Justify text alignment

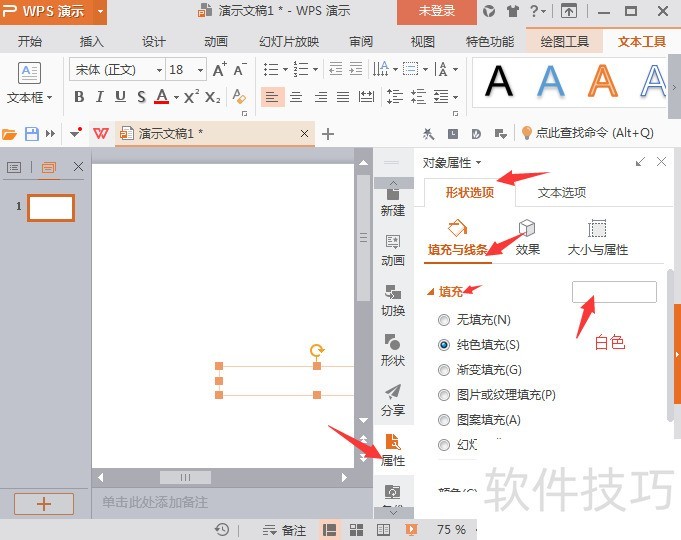click(x=343, y=96)
